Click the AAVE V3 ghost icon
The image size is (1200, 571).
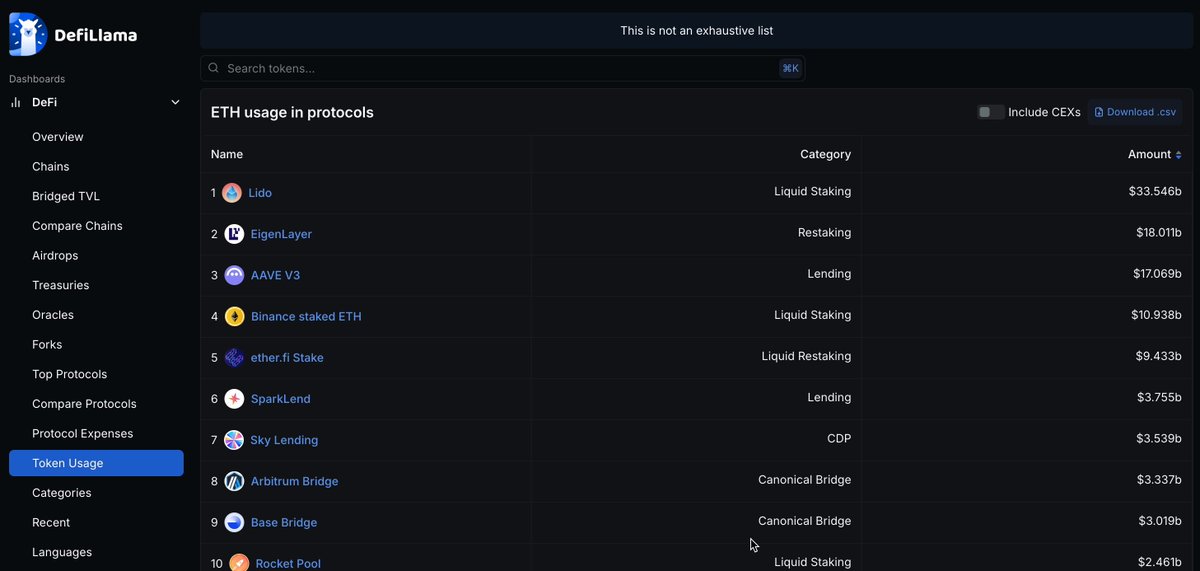[x=234, y=275]
